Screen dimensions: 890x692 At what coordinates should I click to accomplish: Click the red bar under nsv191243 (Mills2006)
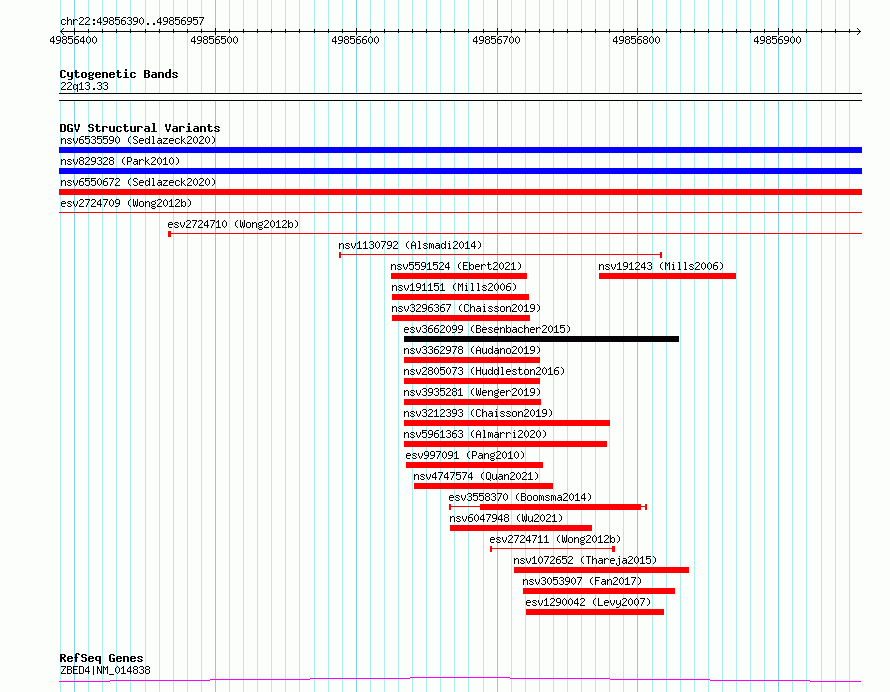click(x=668, y=276)
